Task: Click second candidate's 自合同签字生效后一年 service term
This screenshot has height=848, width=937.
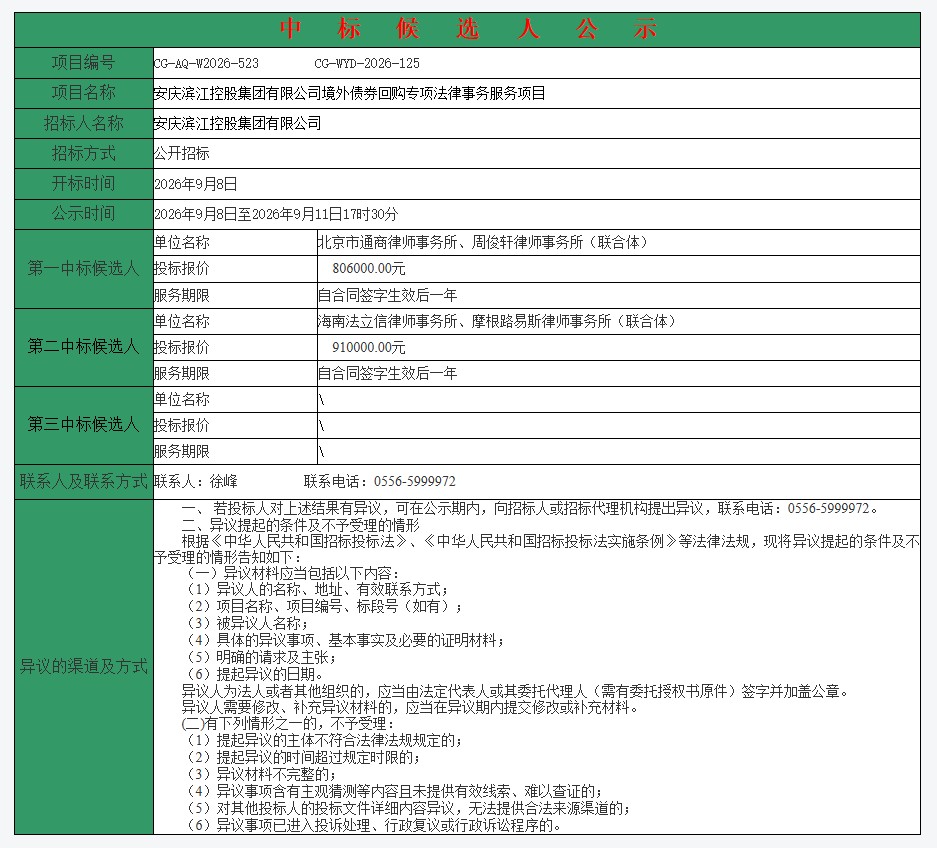Action: click(x=388, y=374)
